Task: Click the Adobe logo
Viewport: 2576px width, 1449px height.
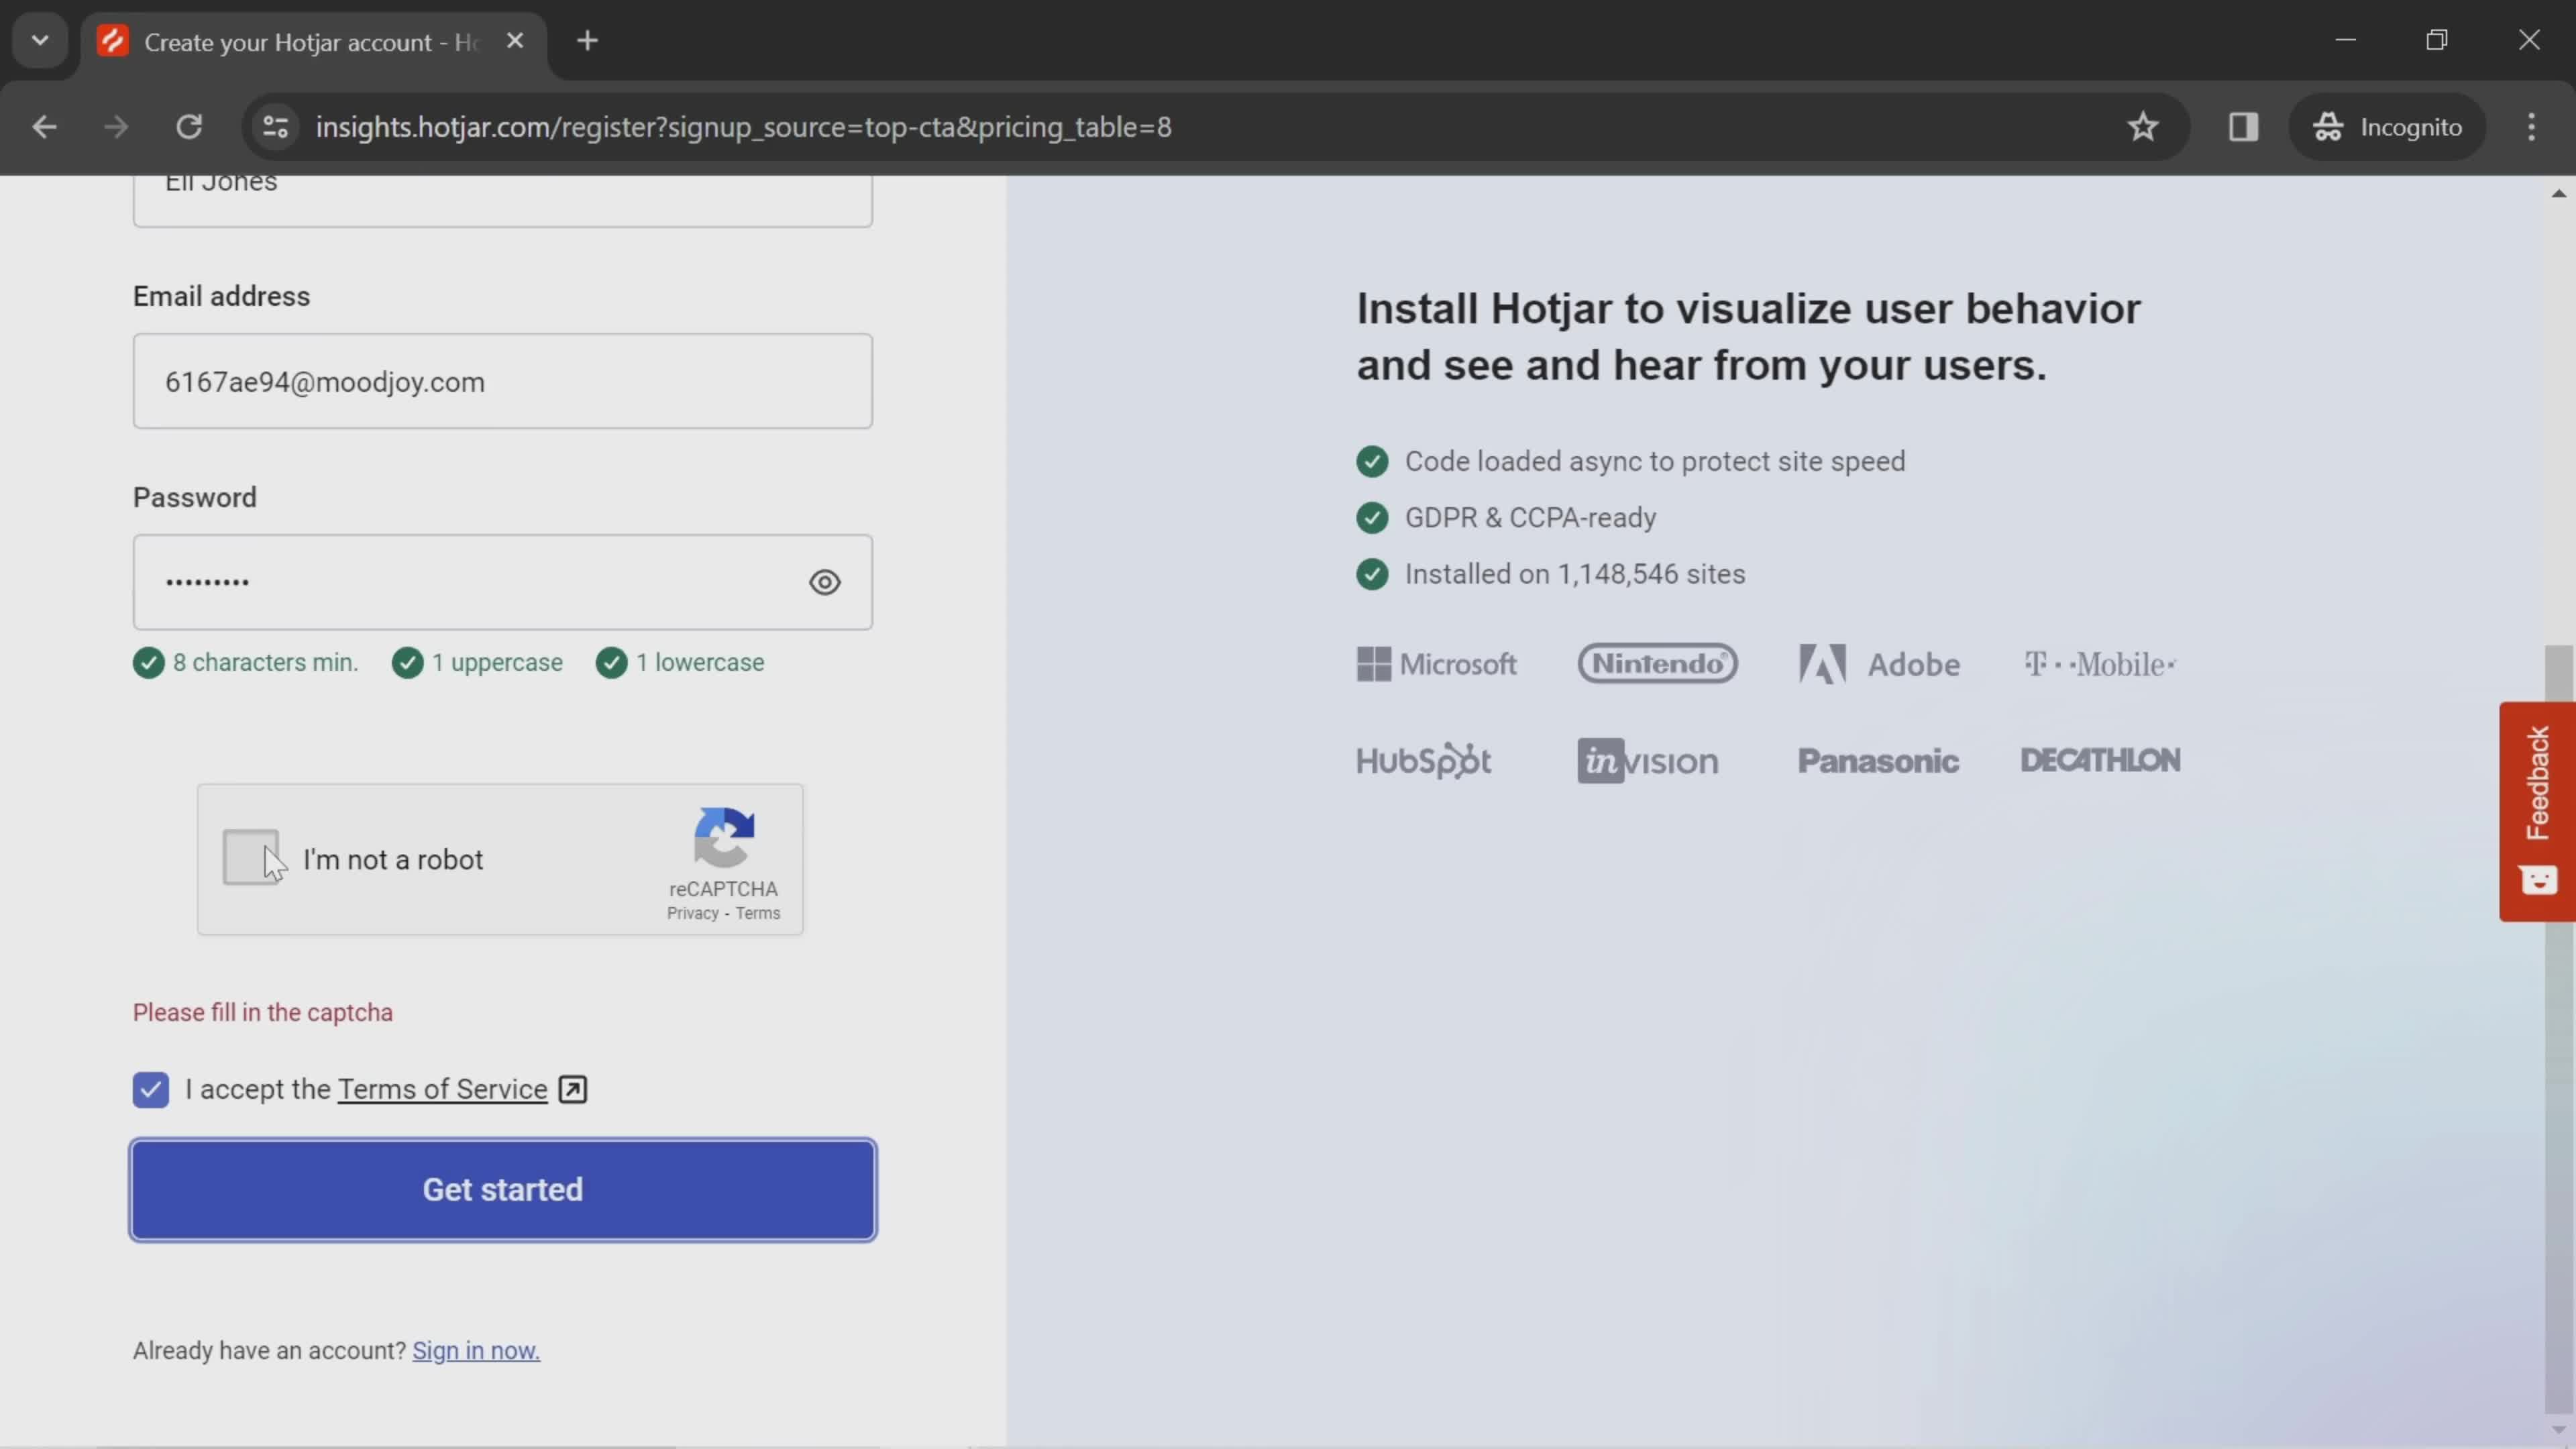Action: 1879,664
